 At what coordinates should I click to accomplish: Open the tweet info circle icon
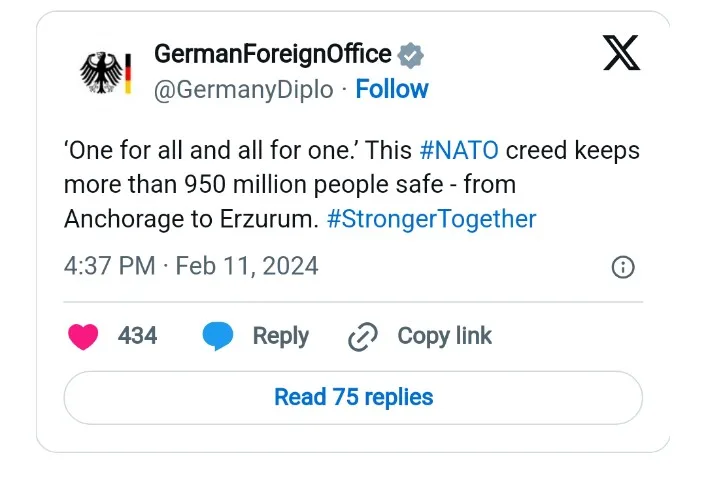pos(622,266)
